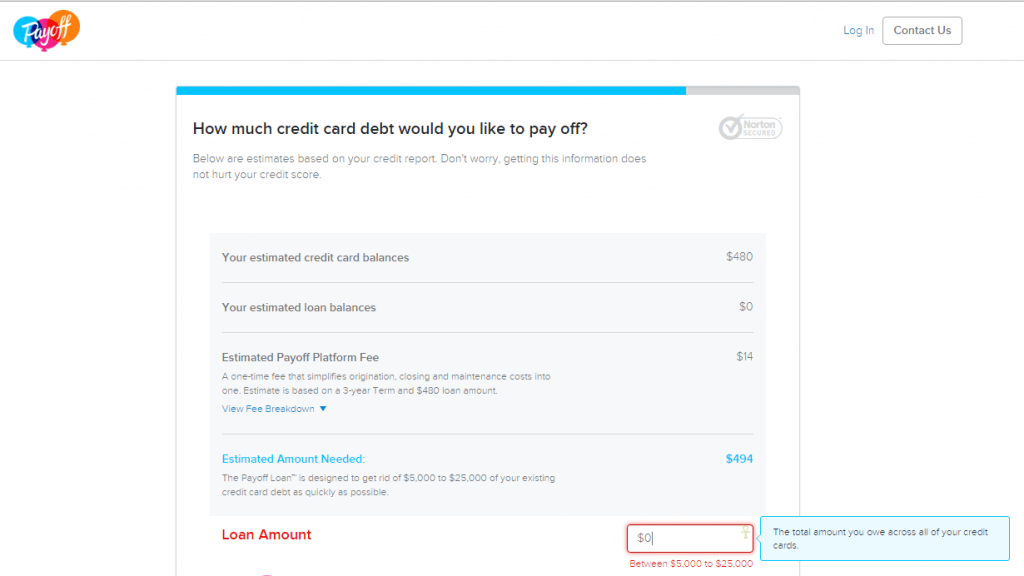Click the credit card debt question heading
Image resolution: width=1024 pixels, height=576 pixels.
390,129
